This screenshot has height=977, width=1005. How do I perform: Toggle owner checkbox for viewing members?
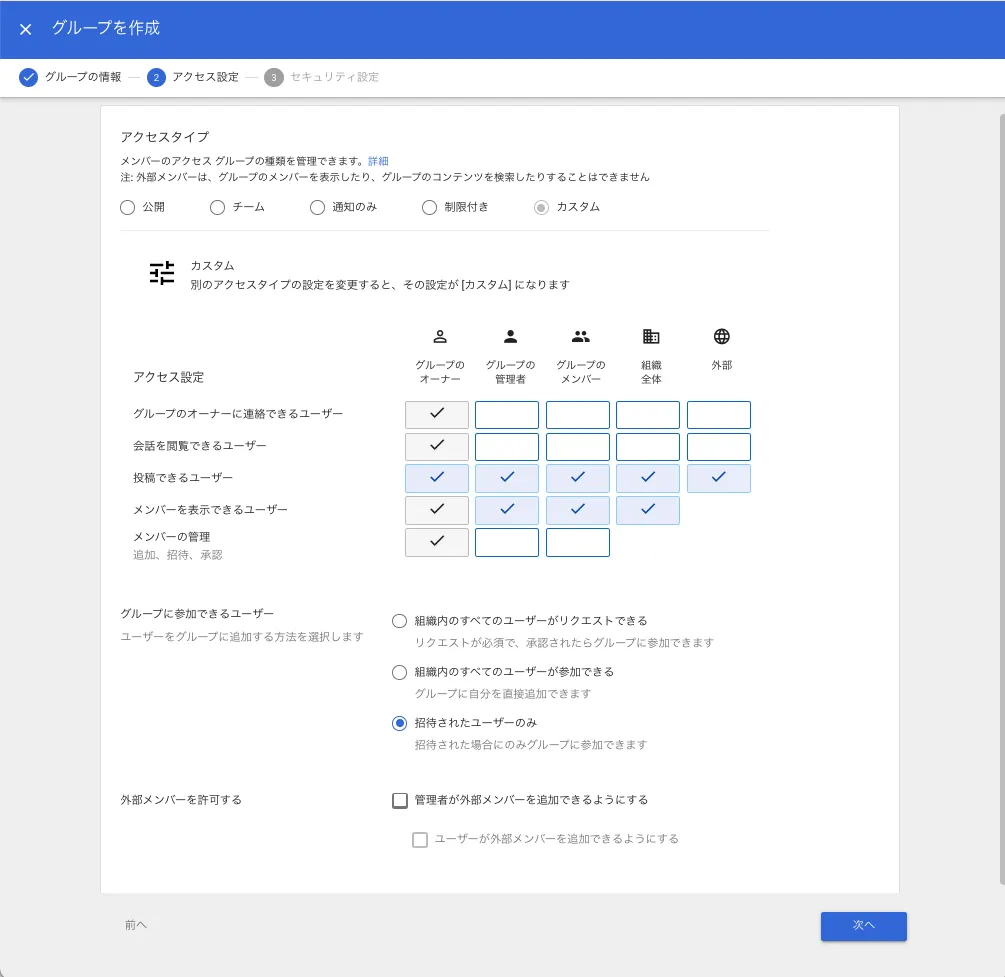click(436, 511)
